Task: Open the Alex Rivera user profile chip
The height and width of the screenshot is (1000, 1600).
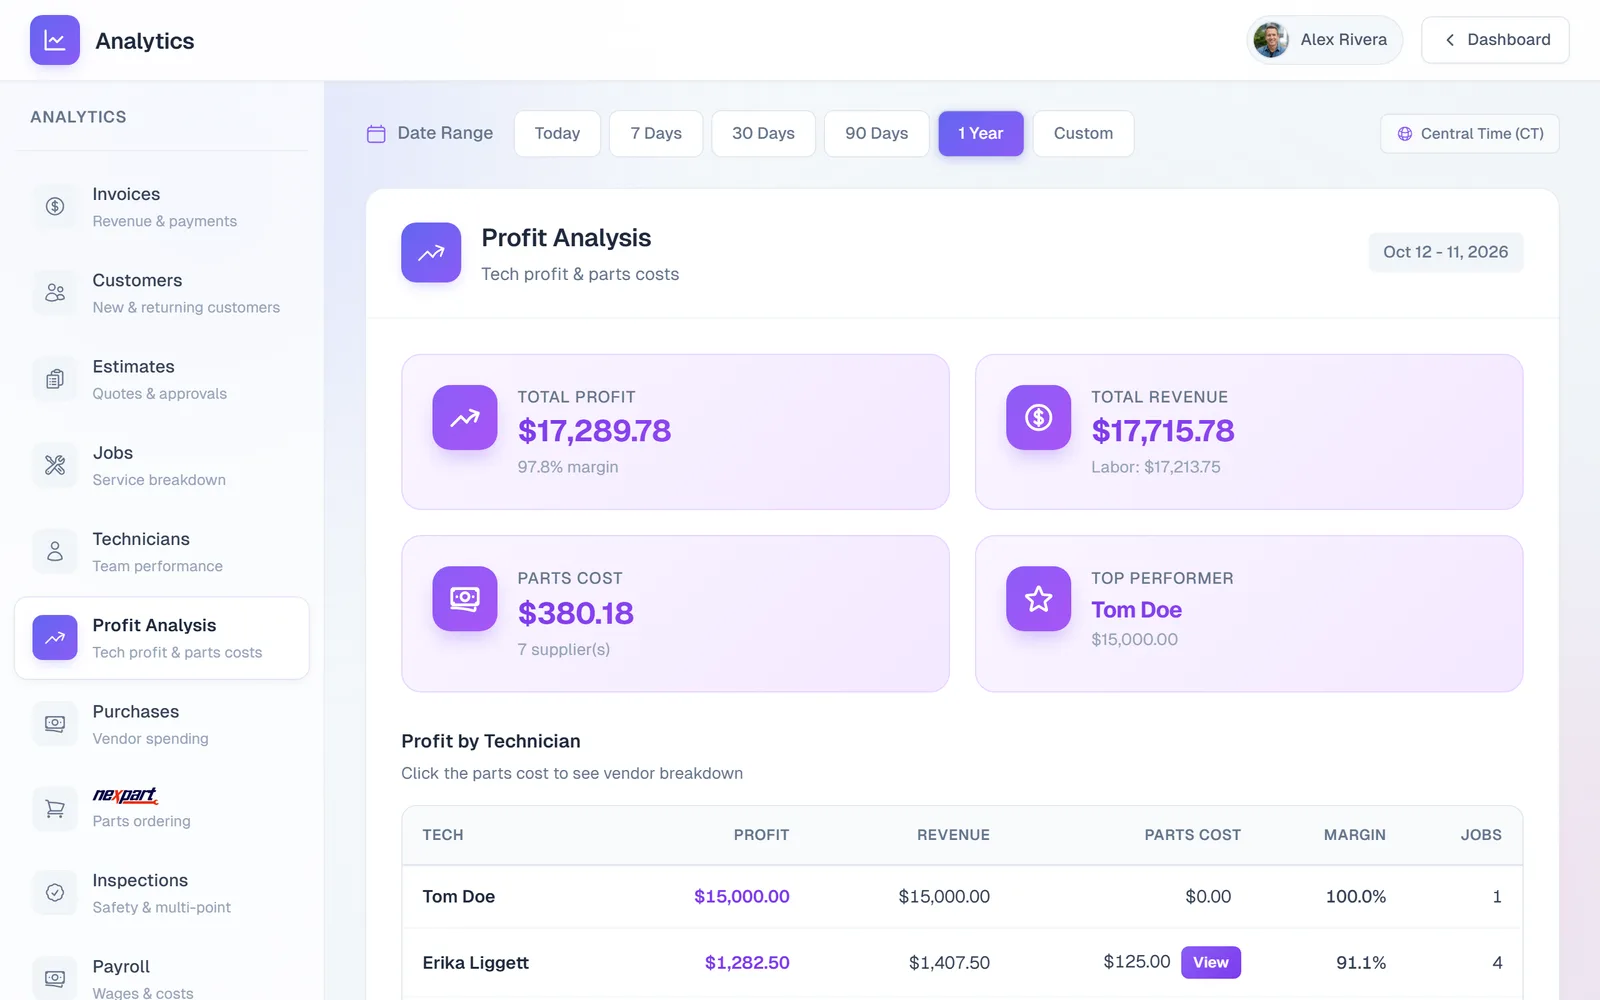Action: click(x=1324, y=40)
